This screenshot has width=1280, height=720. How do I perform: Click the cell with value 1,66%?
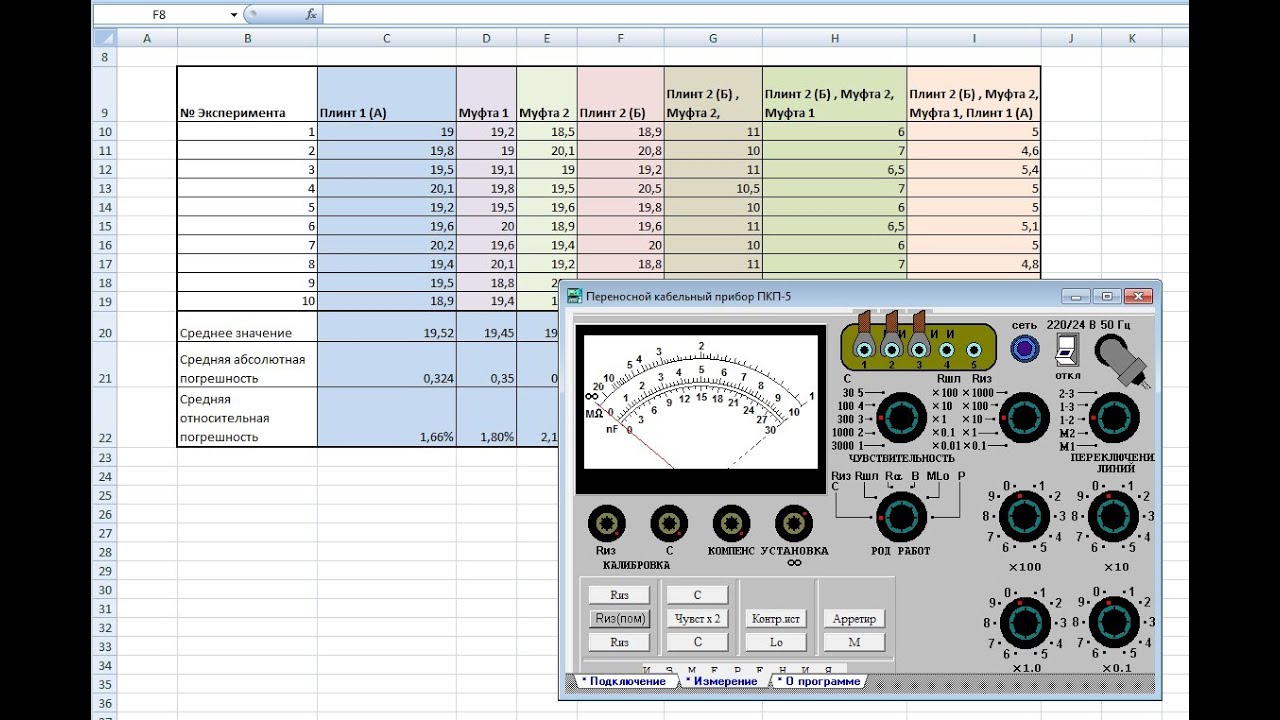point(387,418)
